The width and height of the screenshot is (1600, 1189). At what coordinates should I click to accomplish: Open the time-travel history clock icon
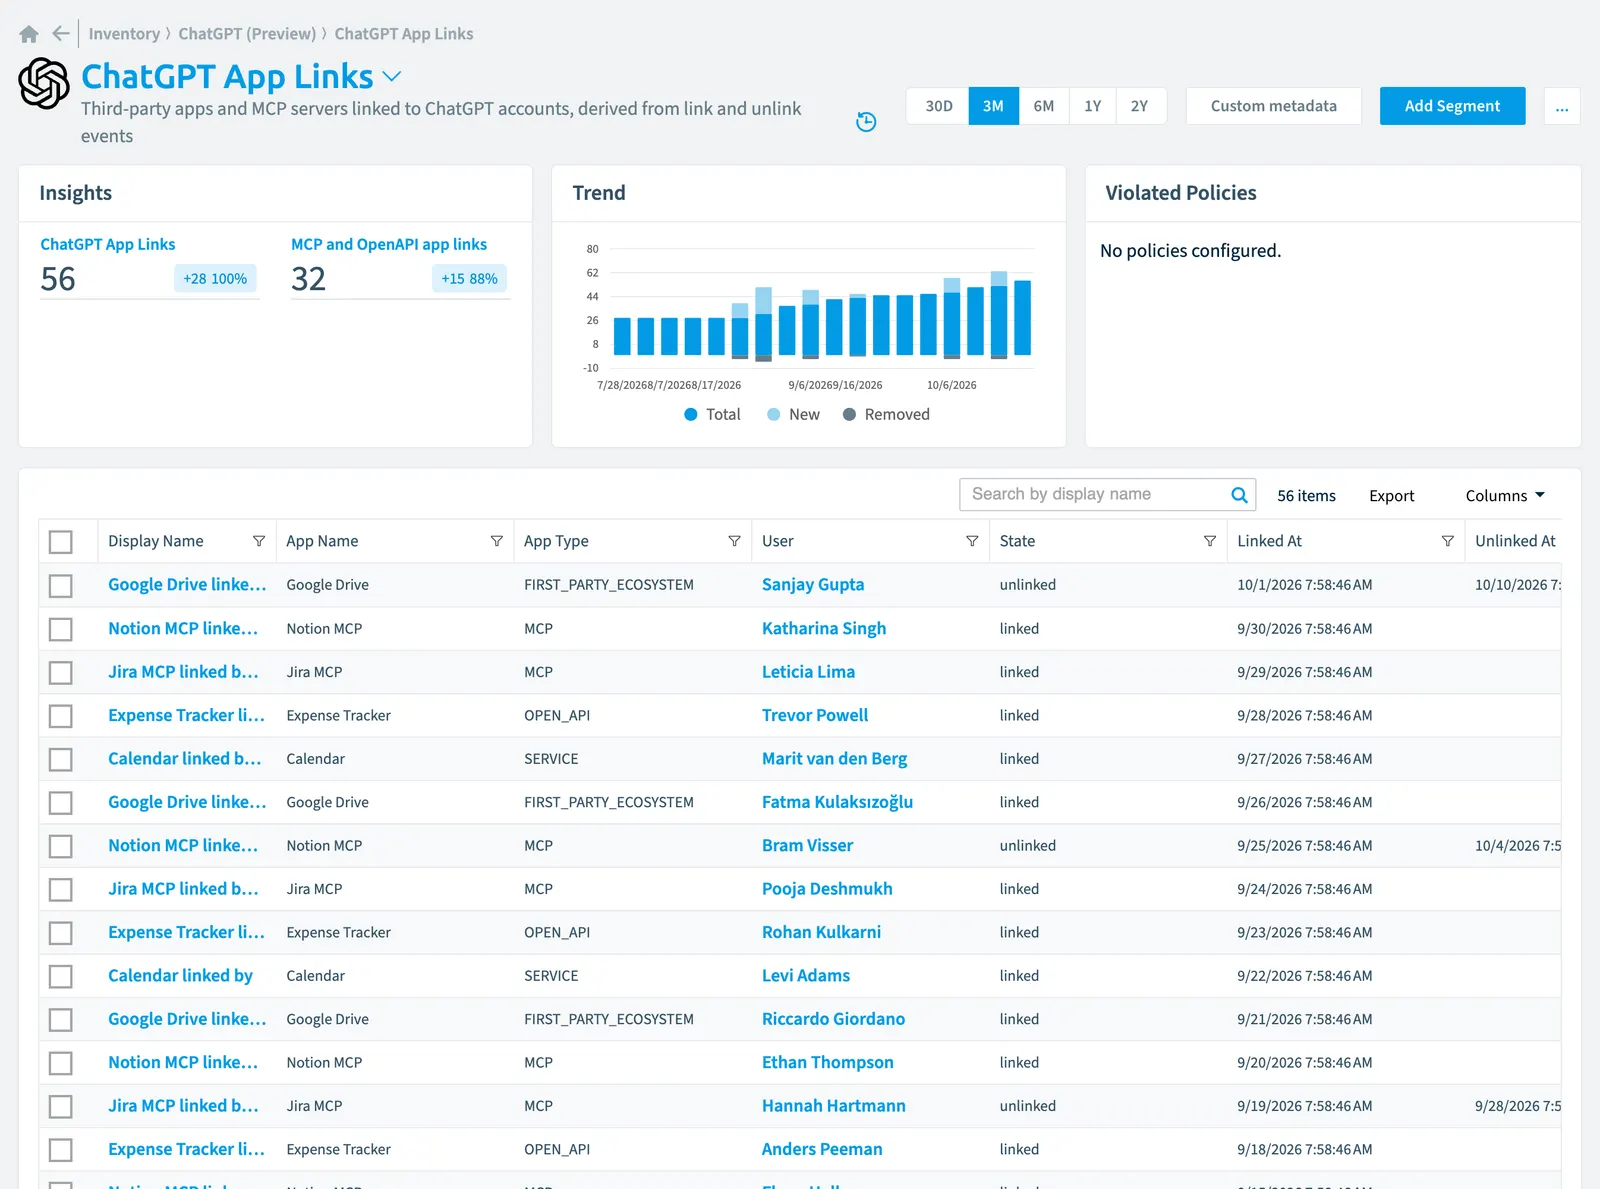coord(866,122)
